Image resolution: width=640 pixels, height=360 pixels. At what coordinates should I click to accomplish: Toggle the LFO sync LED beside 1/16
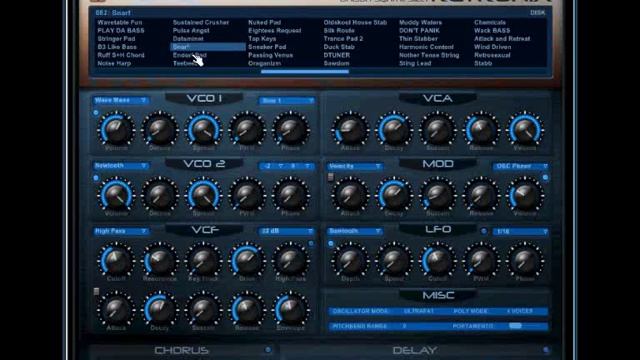(484, 231)
